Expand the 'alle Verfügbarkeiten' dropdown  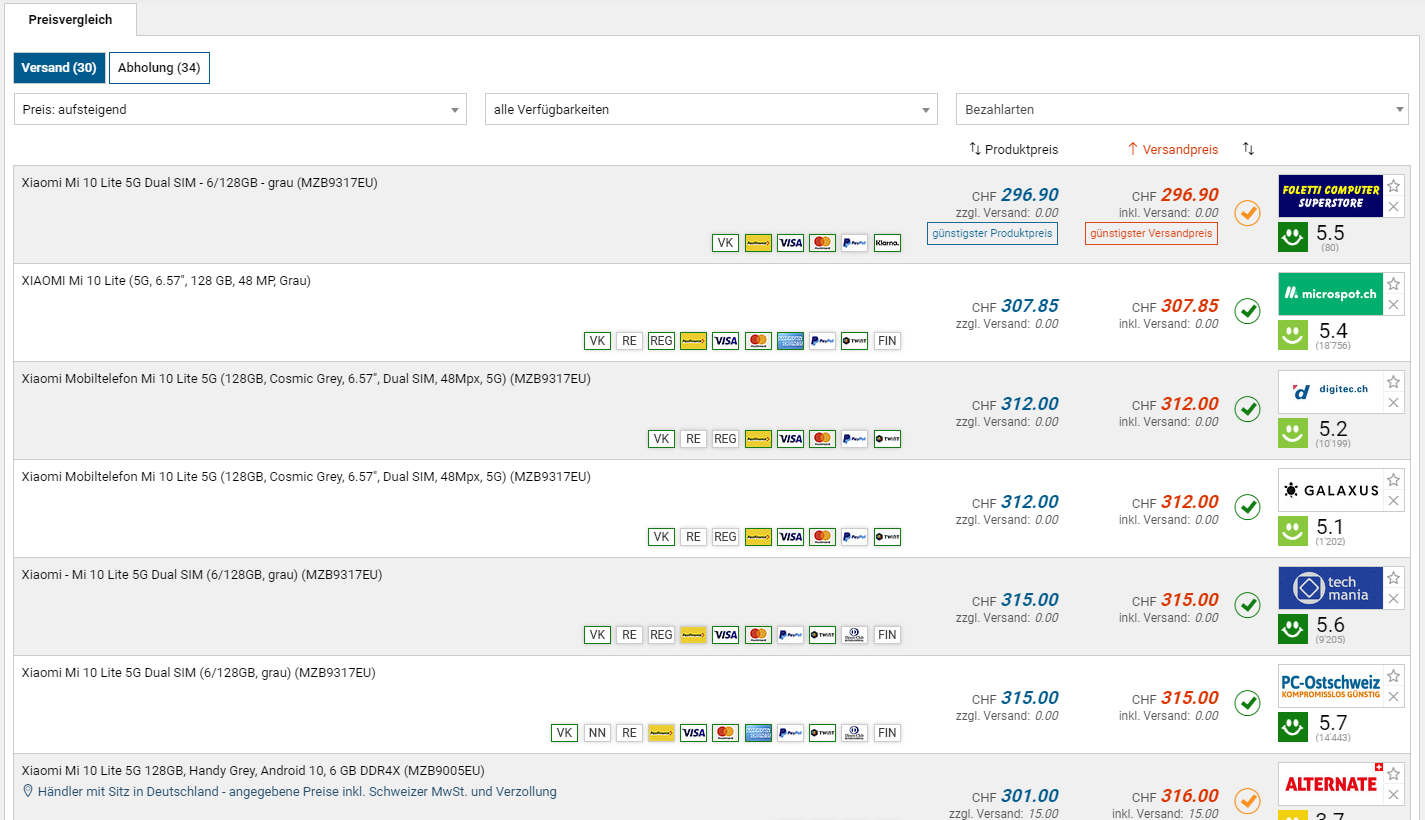tap(711, 109)
